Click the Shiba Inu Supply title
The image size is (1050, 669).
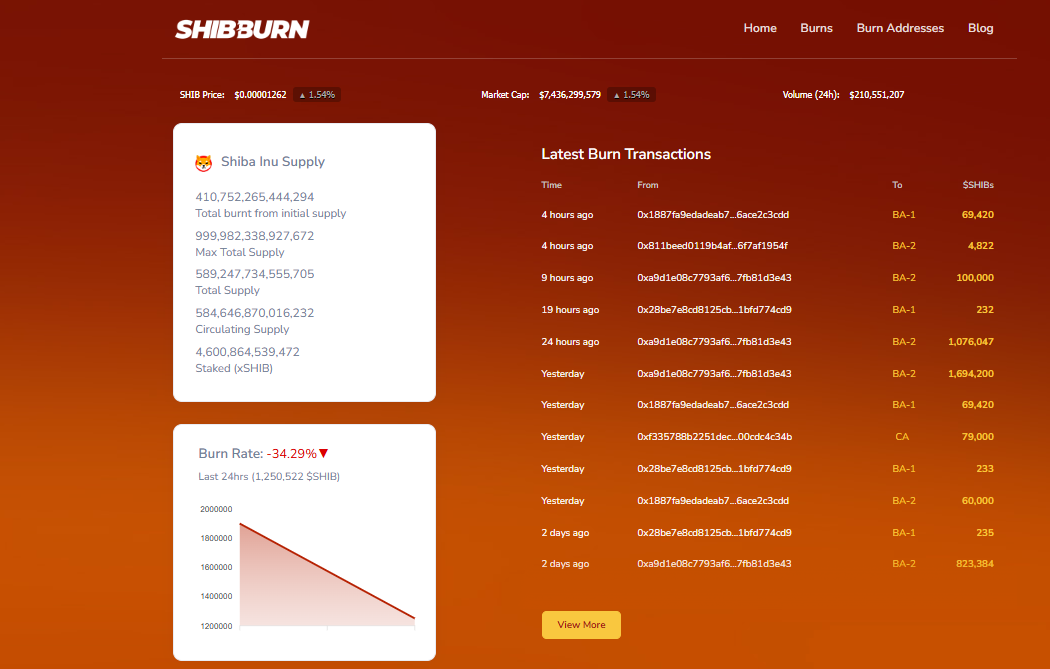pos(273,161)
